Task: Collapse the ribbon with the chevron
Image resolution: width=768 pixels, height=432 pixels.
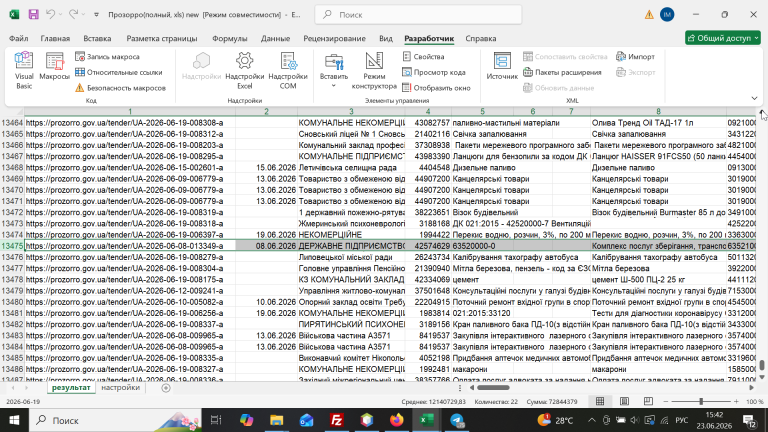Action: [754, 98]
